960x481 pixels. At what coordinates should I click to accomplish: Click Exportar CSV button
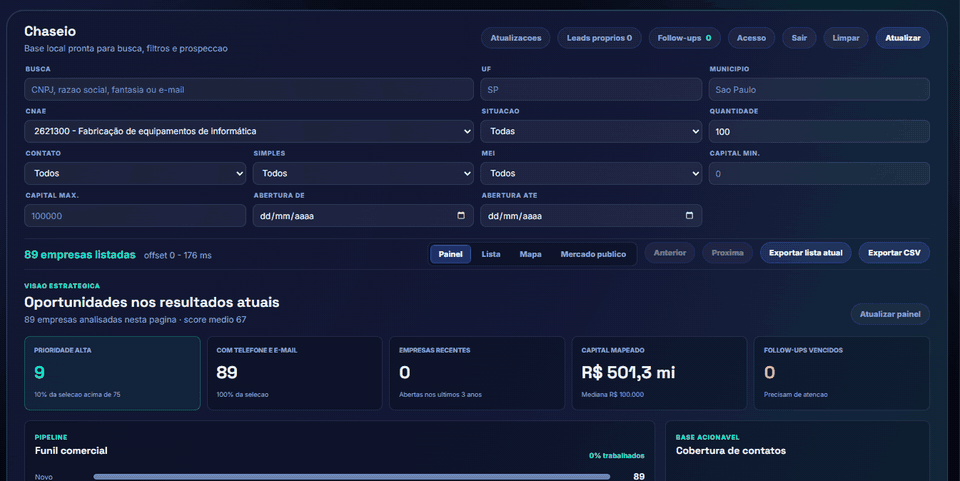click(894, 253)
